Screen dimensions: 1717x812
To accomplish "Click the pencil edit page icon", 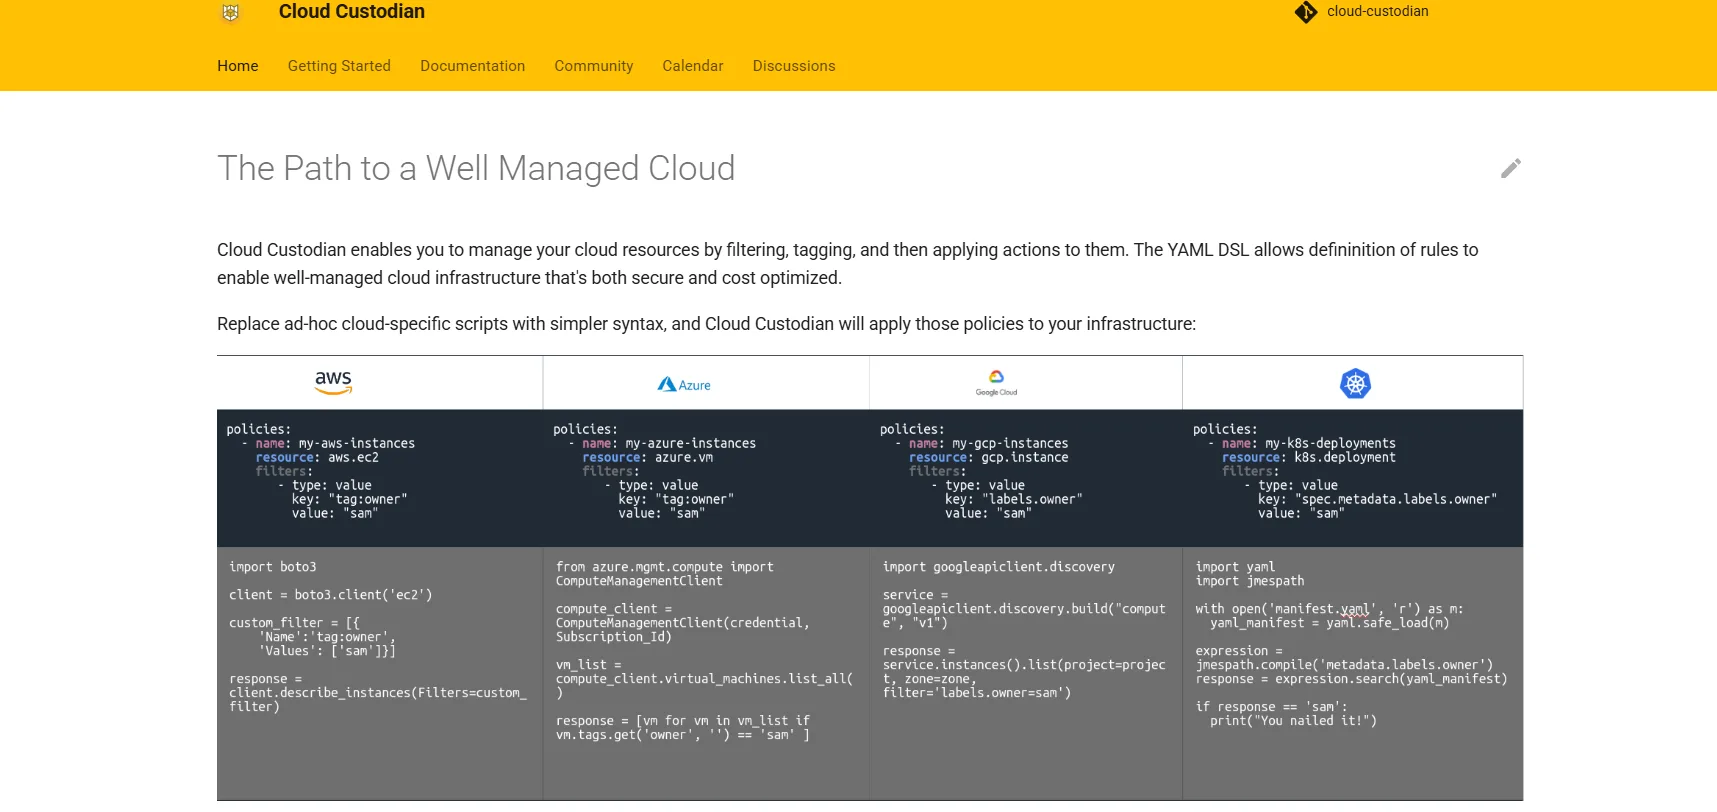I will click(x=1510, y=168).
